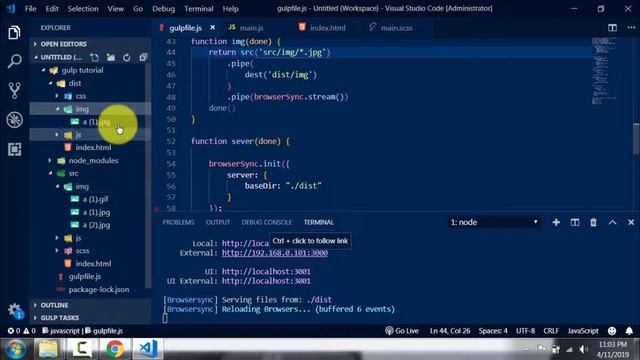
Task: Open the Selection menu
Action: [83, 9]
